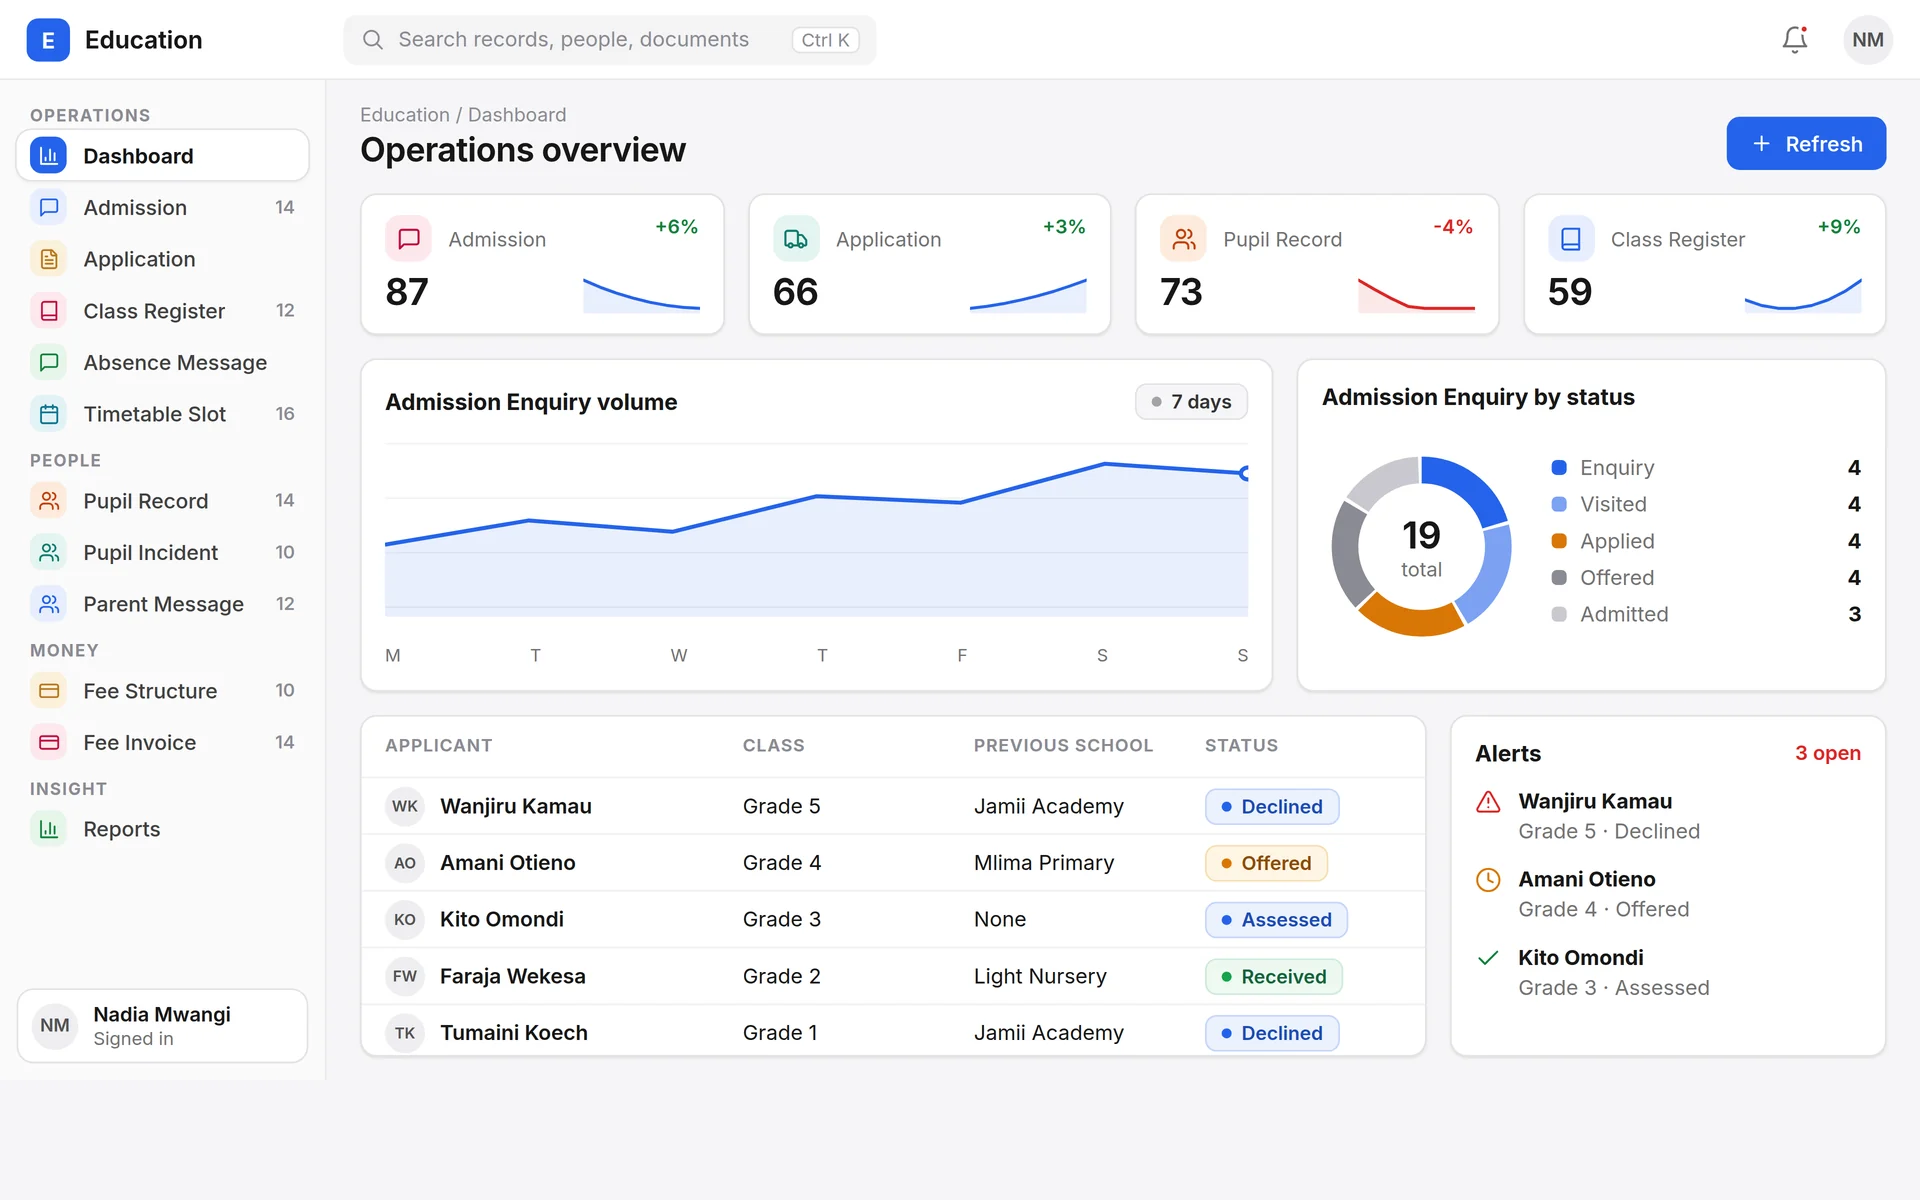Click the Pupil Incident icon in sidebar
The width and height of the screenshot is (1920, 1200).
[49, 552]
